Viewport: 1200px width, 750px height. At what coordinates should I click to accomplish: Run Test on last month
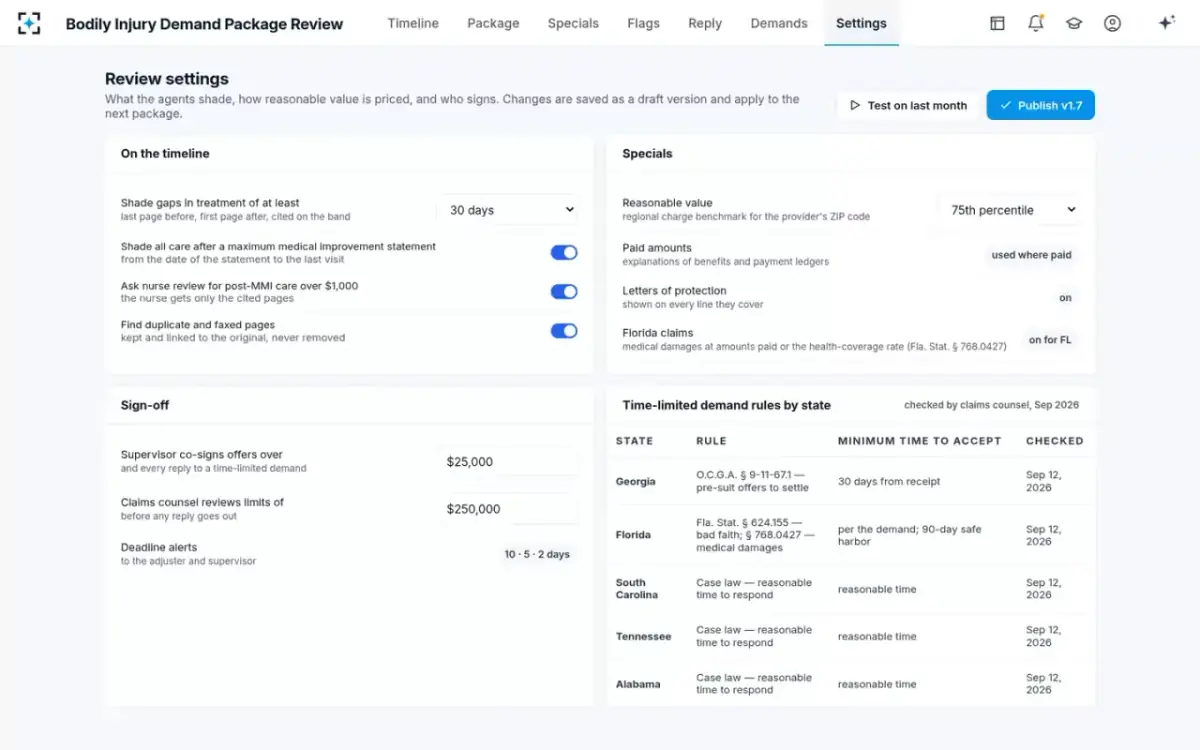[x=908, y=105]
